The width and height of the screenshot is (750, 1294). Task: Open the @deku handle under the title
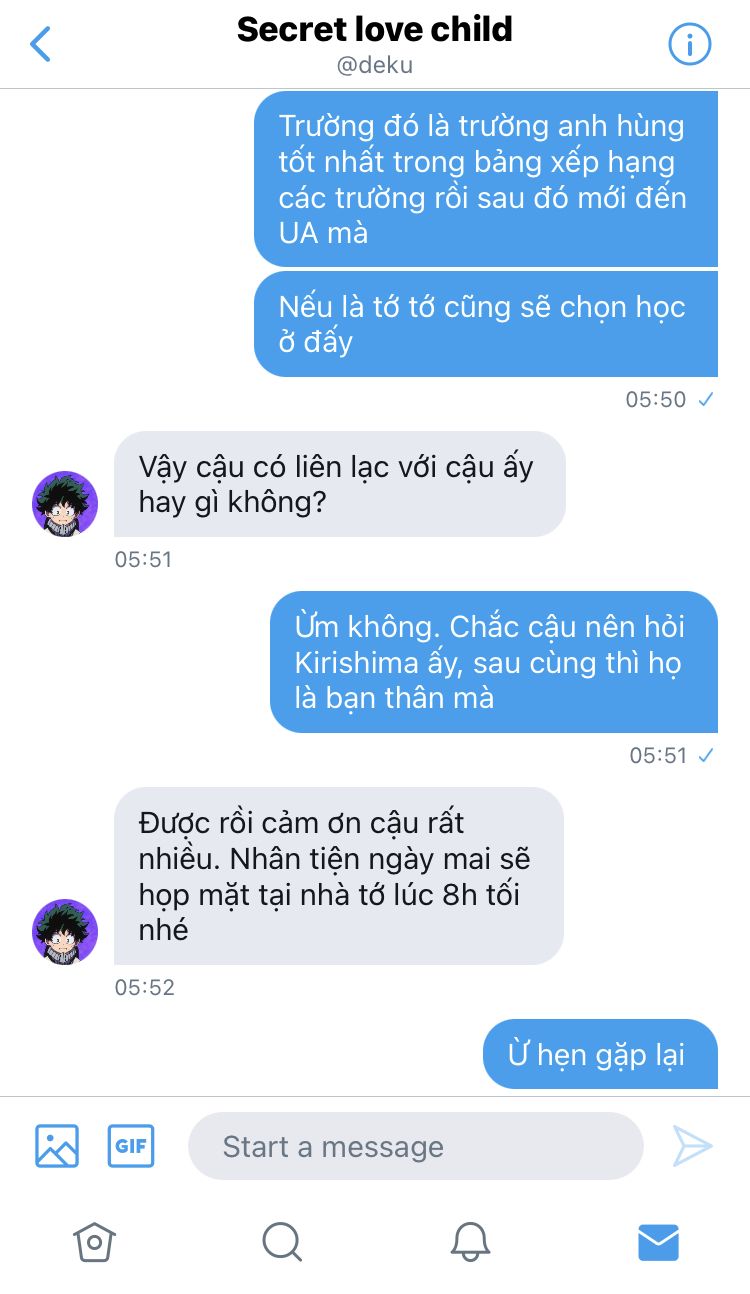point(375,66)
